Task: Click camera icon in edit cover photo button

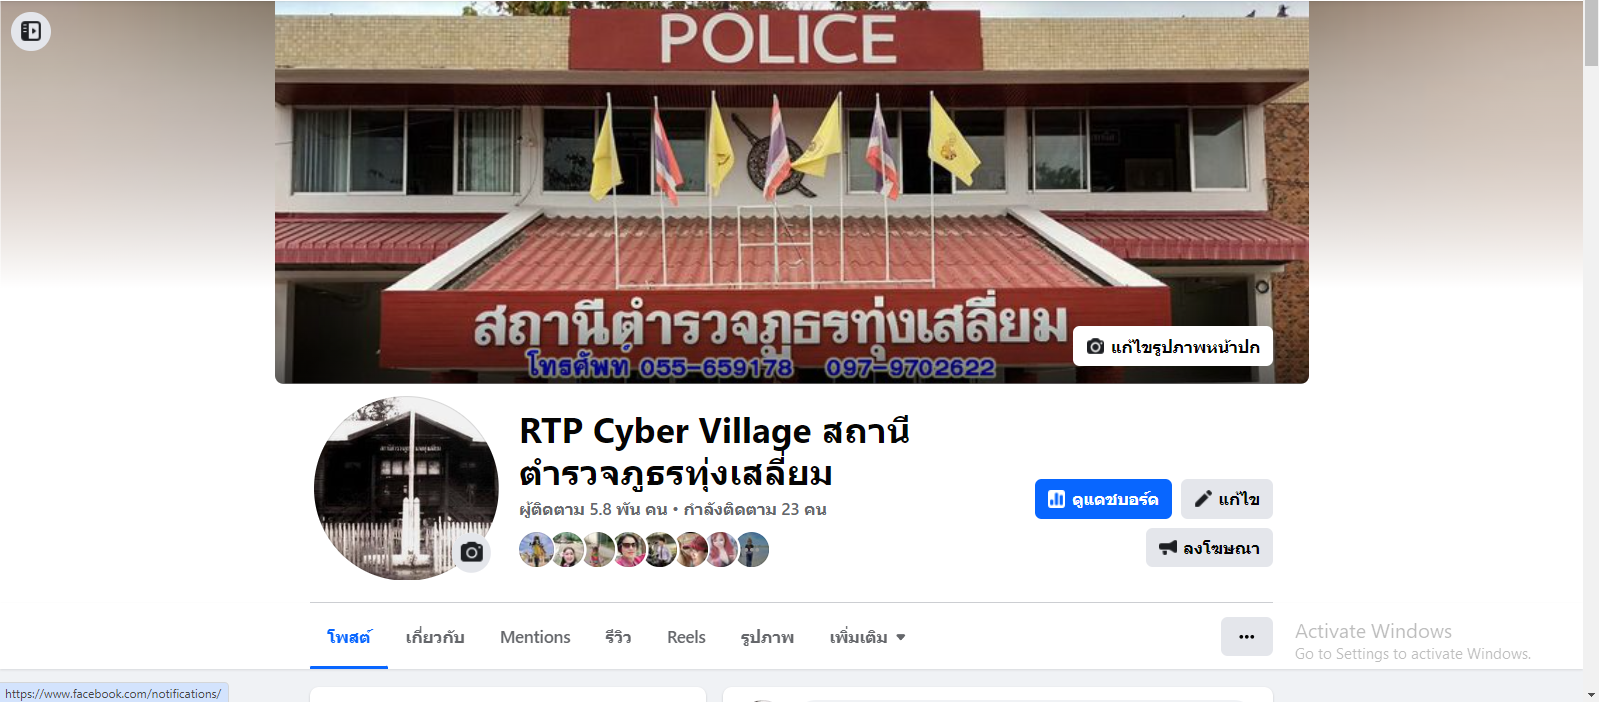Action: tap(1095, 346)
